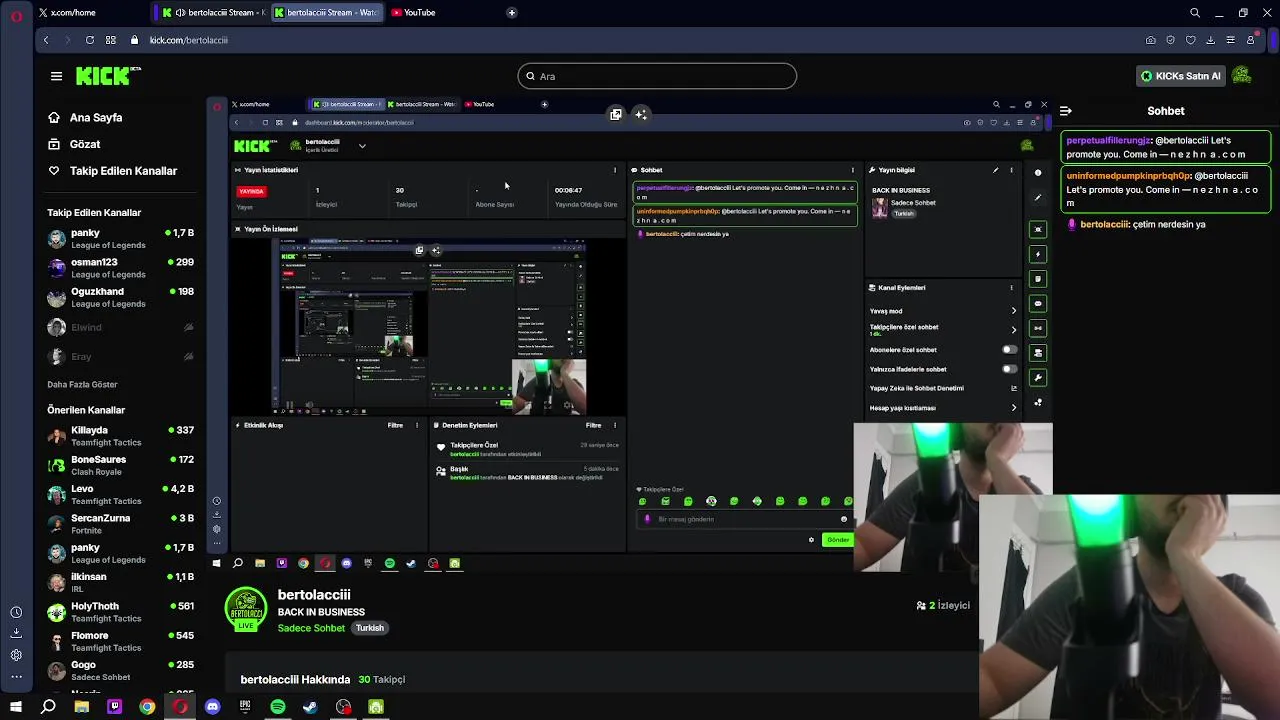Screen dimensions: 1280x720
Task: Open SercanZurna Fortnite channel
Action: 120,524
